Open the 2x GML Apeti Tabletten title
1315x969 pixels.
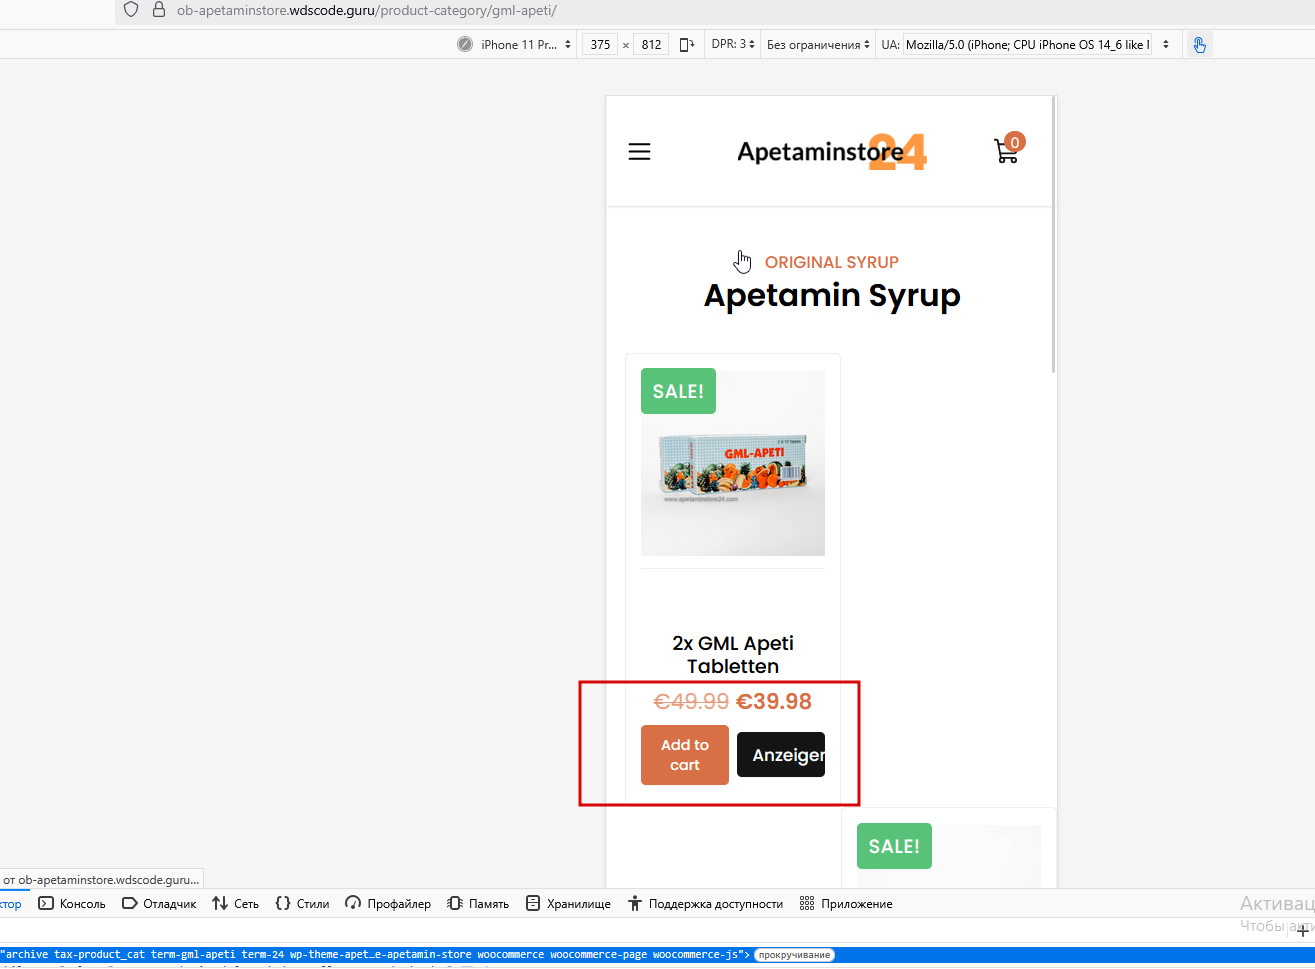[733, 654]
